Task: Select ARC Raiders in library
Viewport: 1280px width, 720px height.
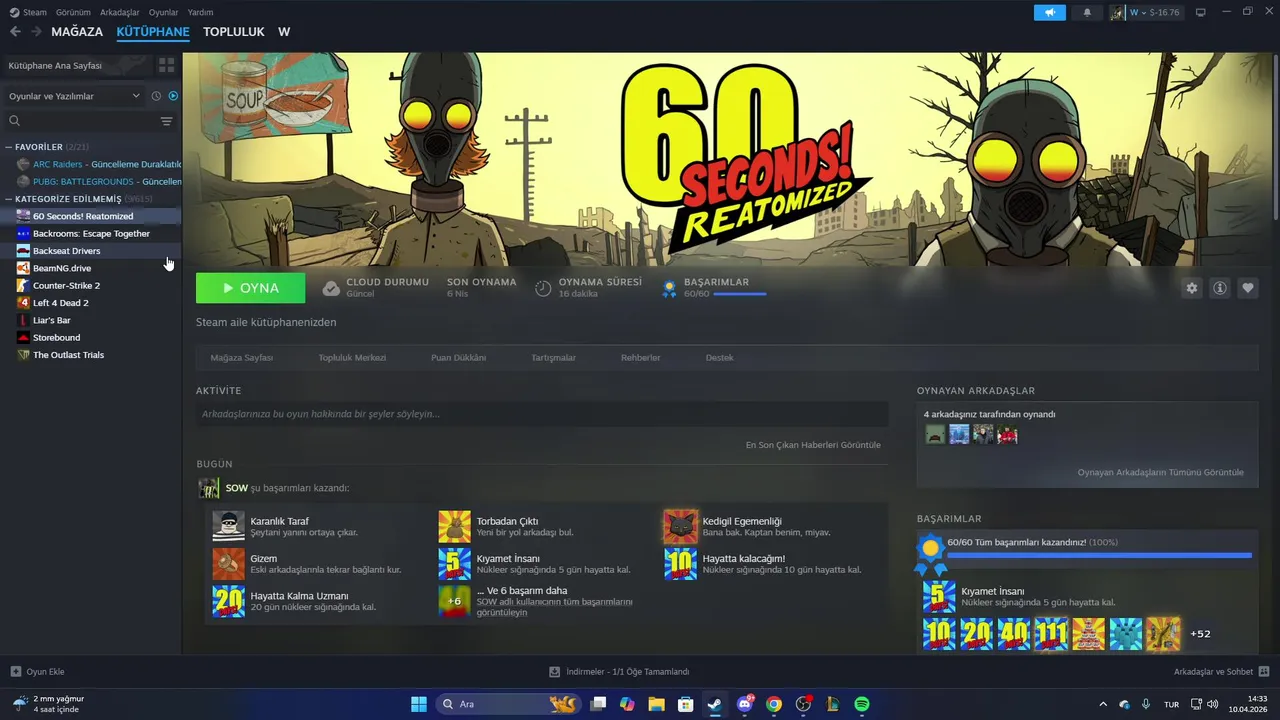Action: point(98,164)
